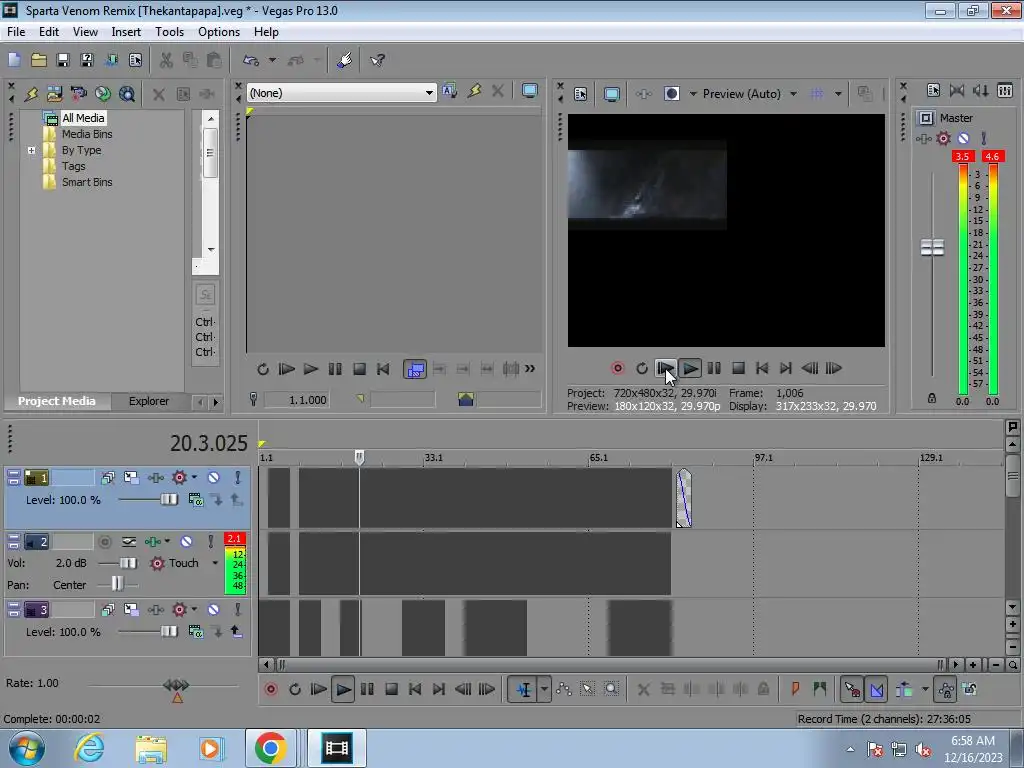Open the Edit menu

(x=49, y=31)
